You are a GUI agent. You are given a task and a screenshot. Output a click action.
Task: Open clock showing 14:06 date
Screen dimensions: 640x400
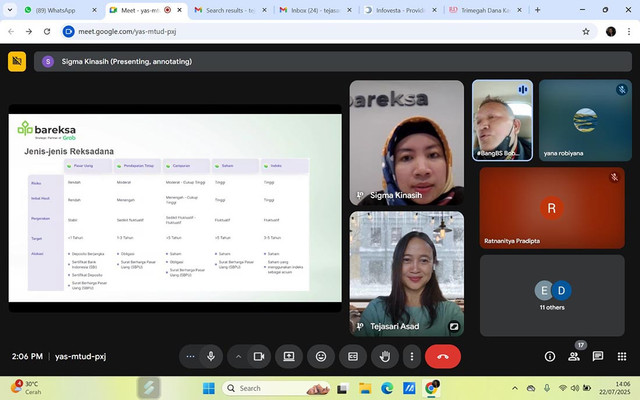point(614,388)
